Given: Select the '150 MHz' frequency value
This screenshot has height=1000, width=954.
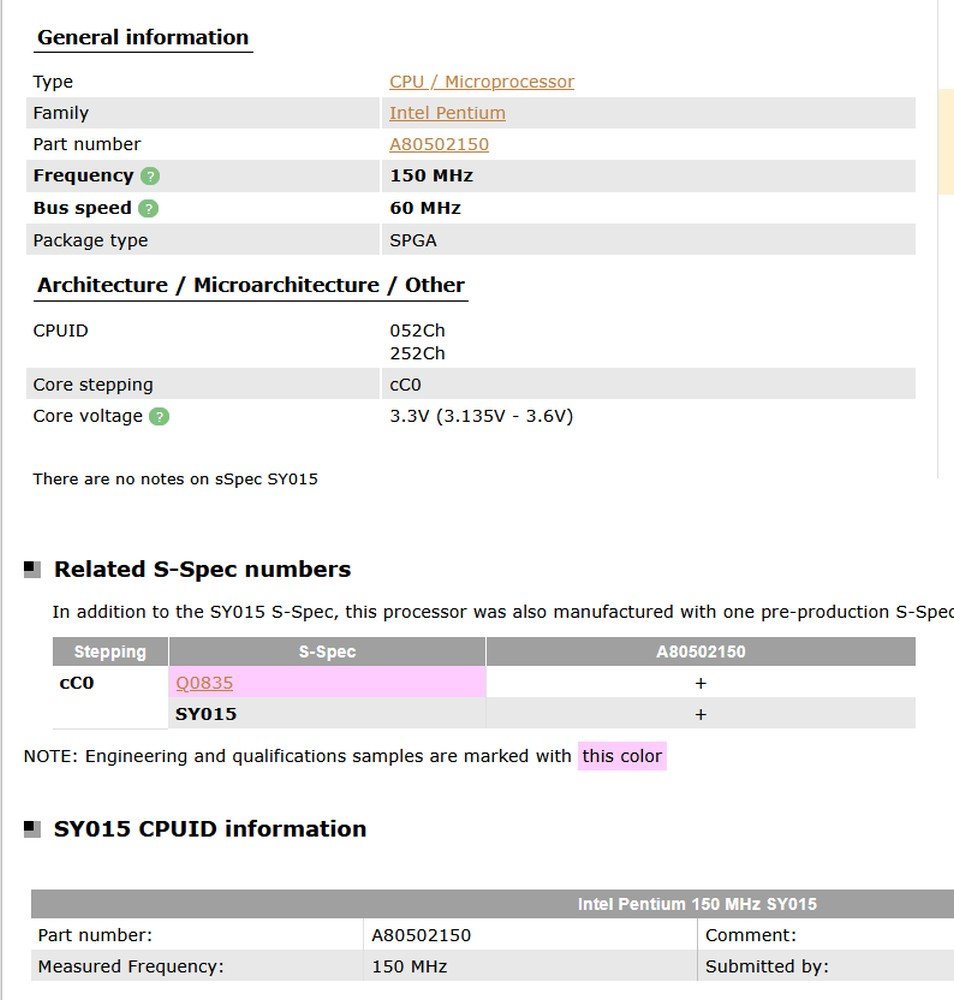Looking at the screenshot, I should [x=431, y=175].
